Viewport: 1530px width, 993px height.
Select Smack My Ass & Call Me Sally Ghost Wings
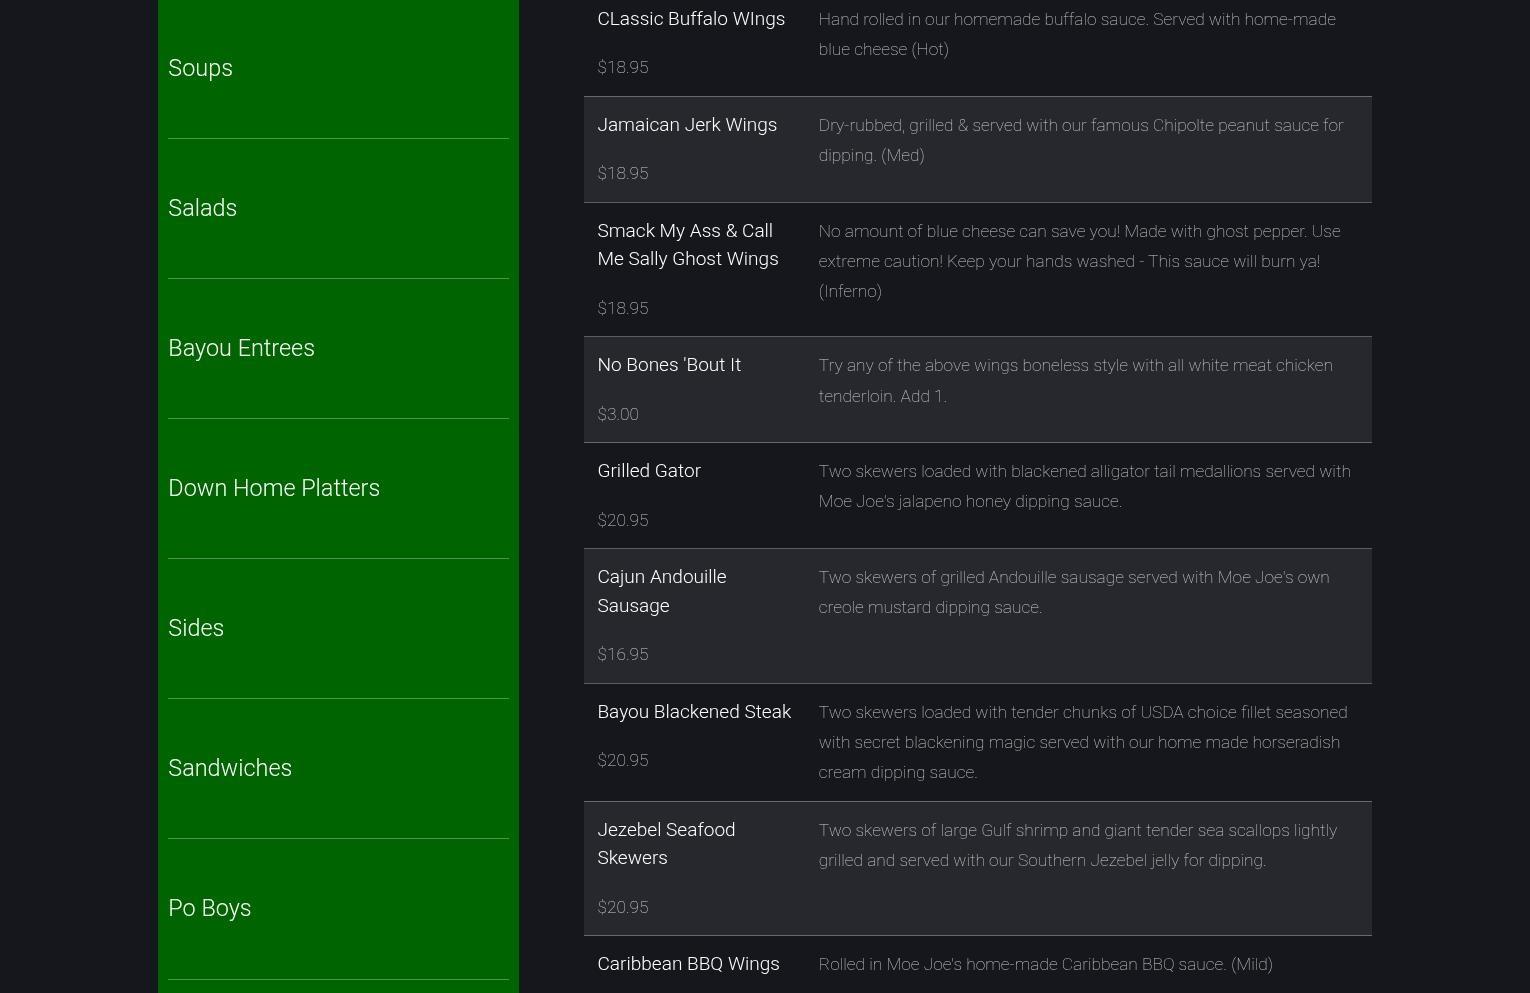(688, 244)
